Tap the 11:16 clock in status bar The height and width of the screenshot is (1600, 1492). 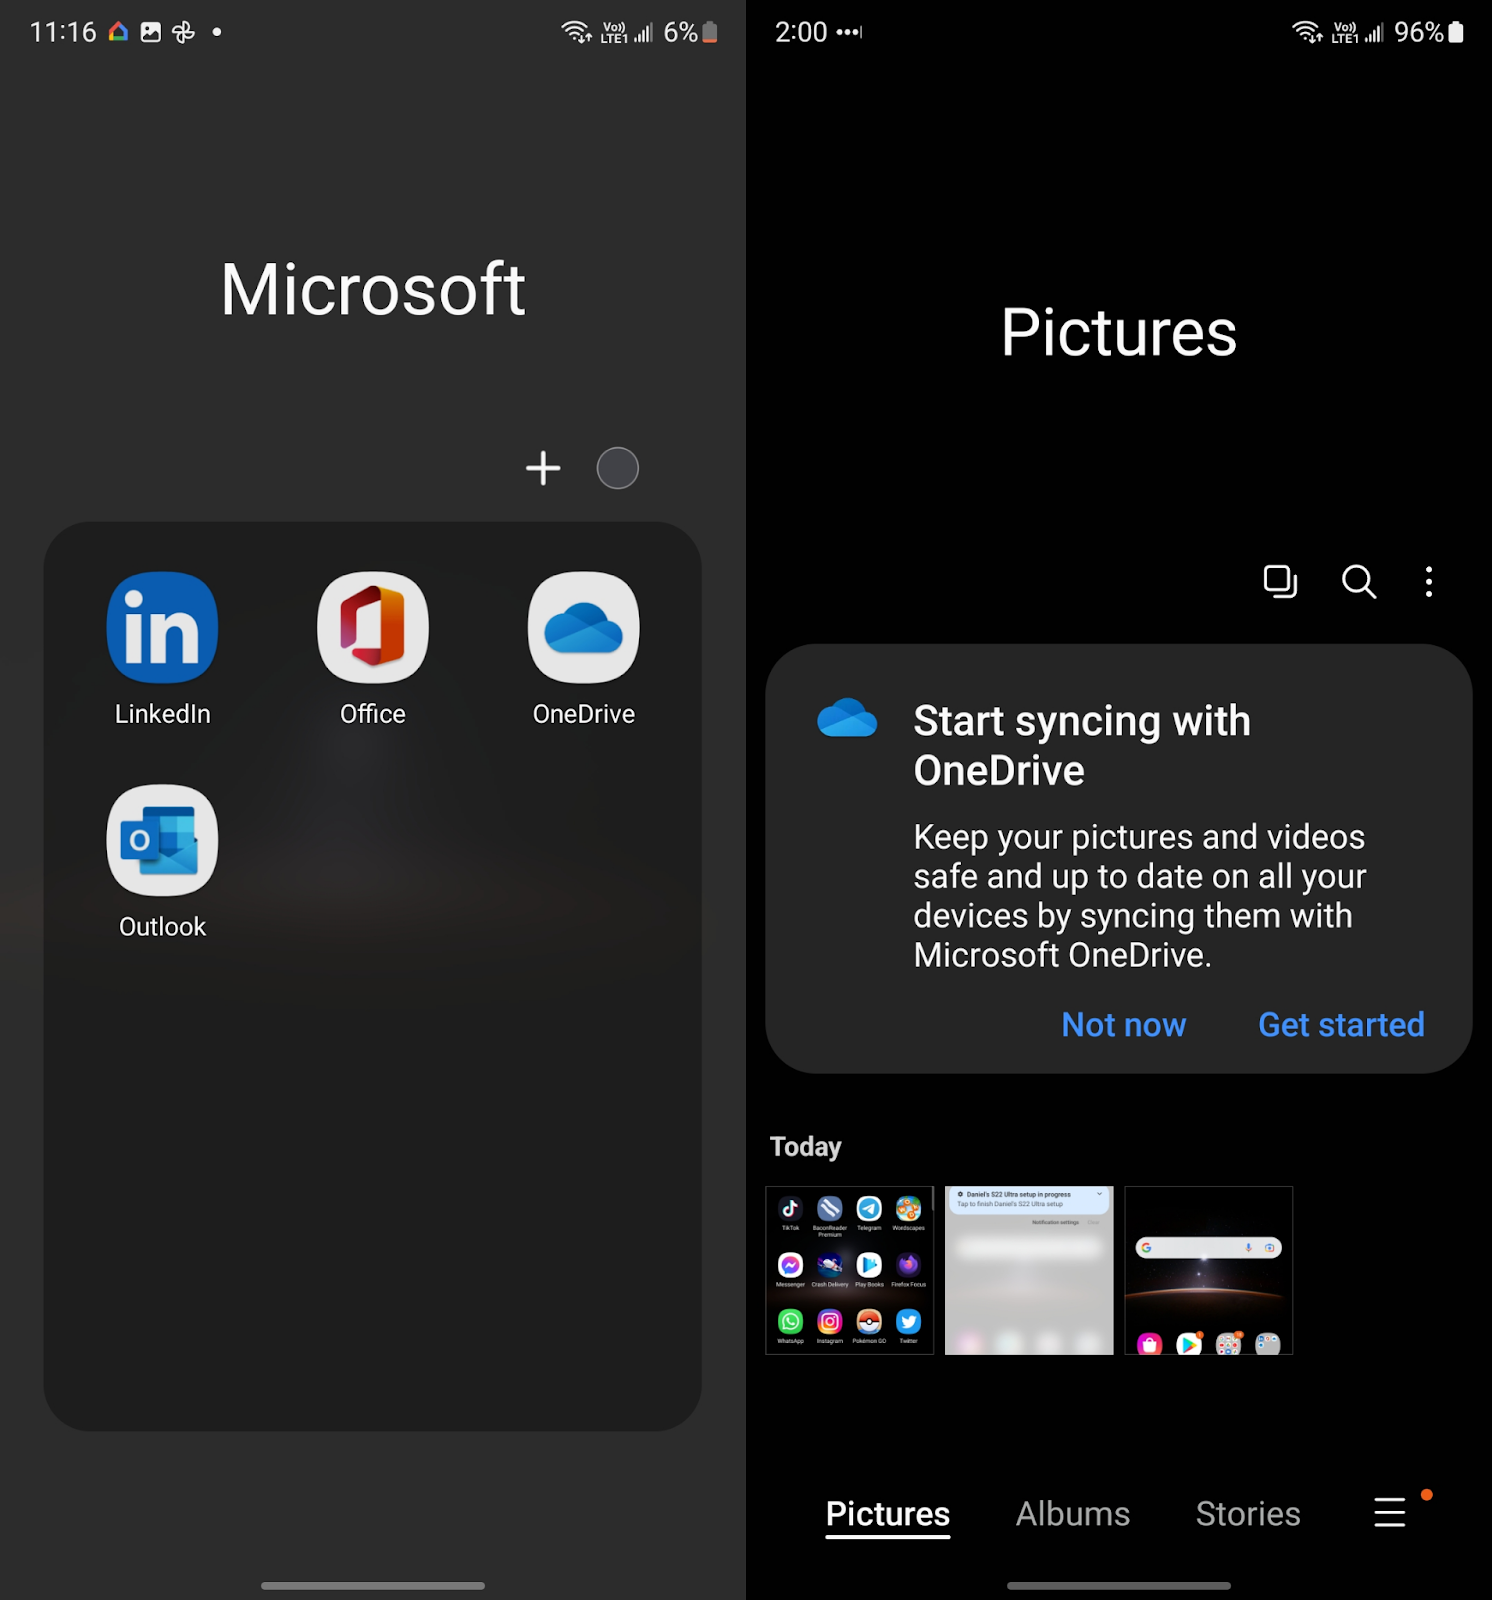(x=63, y=32)
